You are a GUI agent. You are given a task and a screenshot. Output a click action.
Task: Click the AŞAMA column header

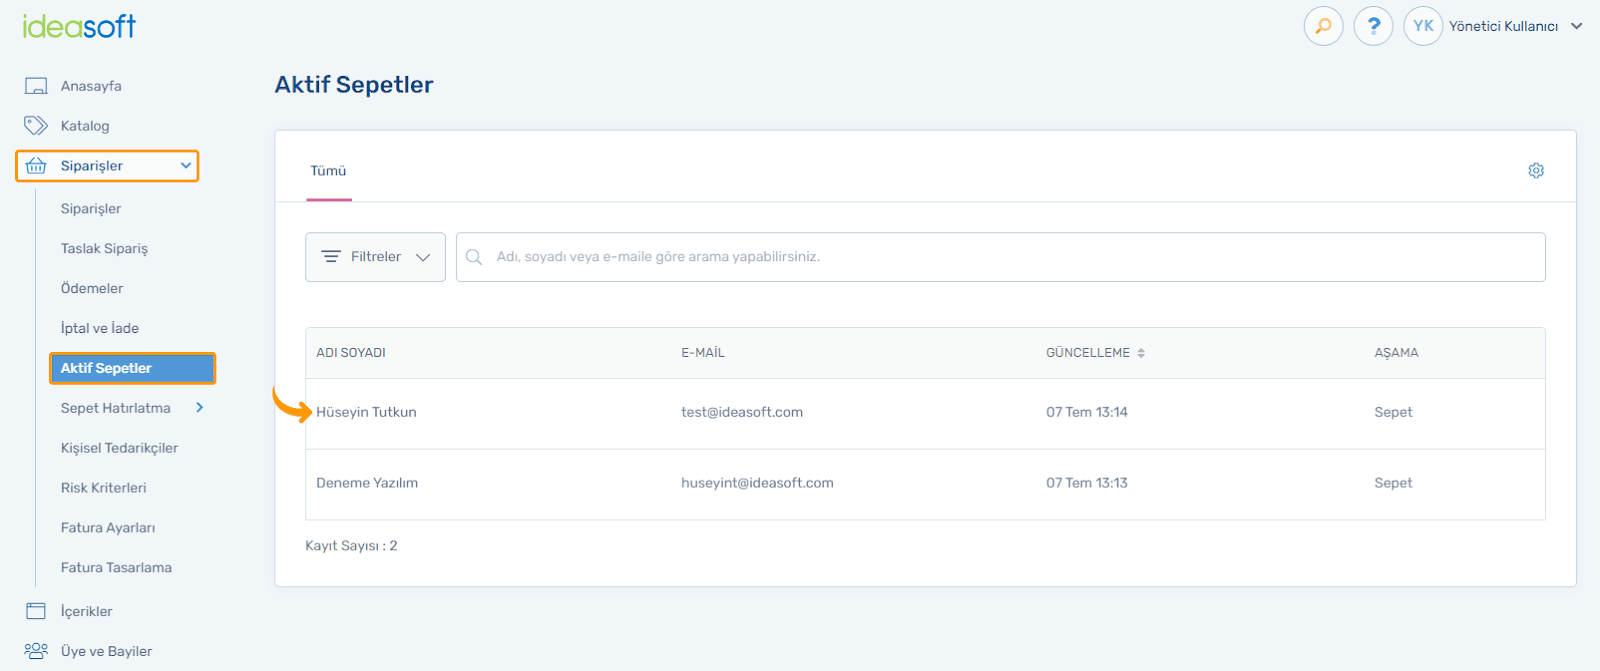tap(1396, 353)
